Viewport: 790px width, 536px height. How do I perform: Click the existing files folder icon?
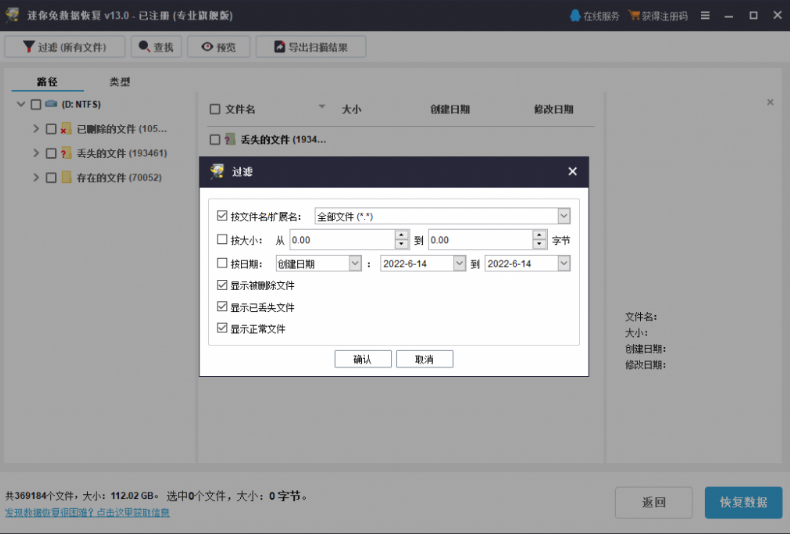[x=66, y=177]
